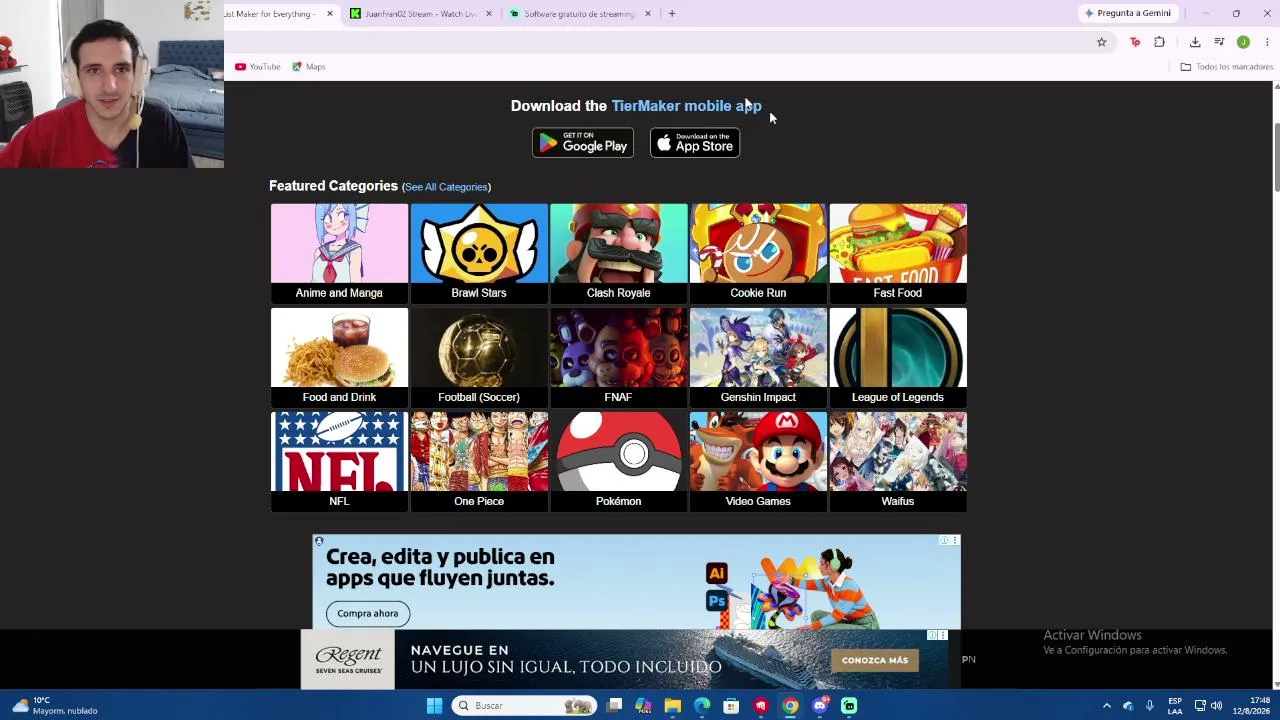Select the Fast Food category tile

point(898,253)
